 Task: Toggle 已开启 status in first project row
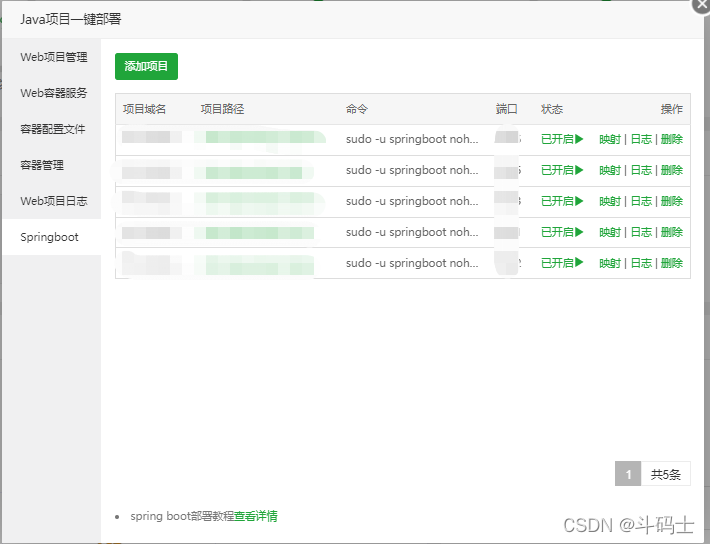click(x=562, y=139)
